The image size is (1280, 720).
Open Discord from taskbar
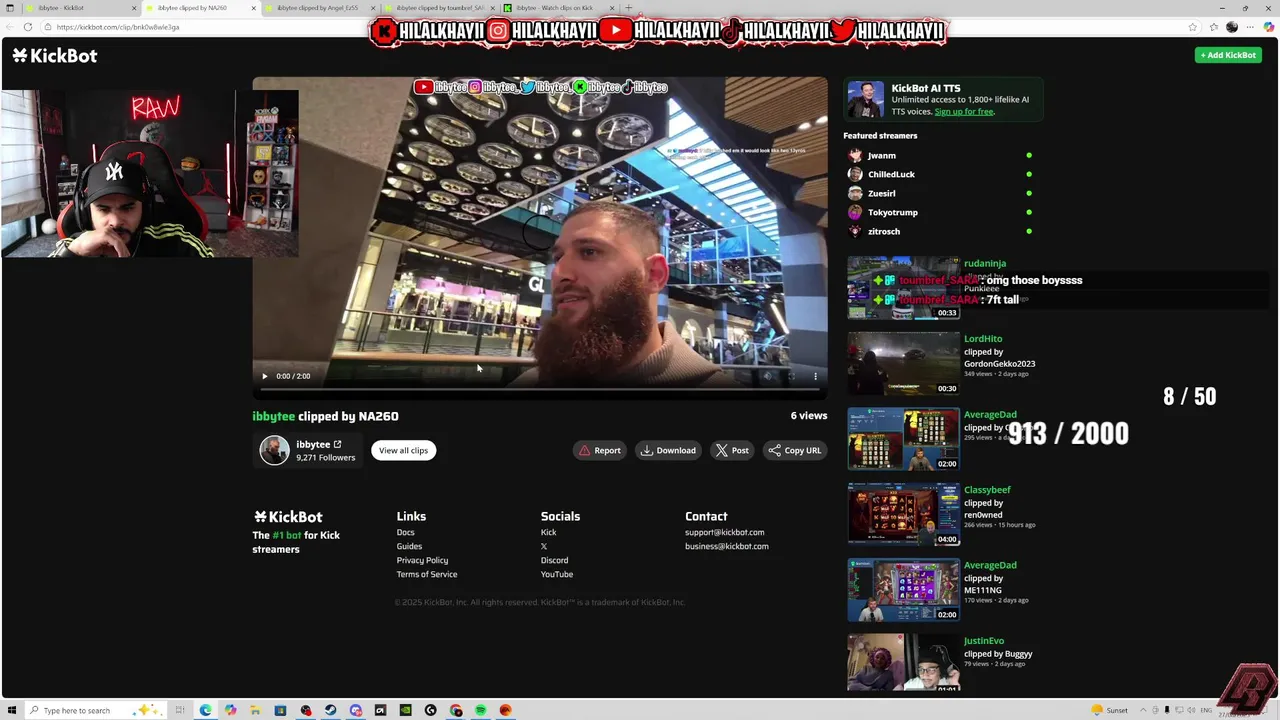[355, 710]
